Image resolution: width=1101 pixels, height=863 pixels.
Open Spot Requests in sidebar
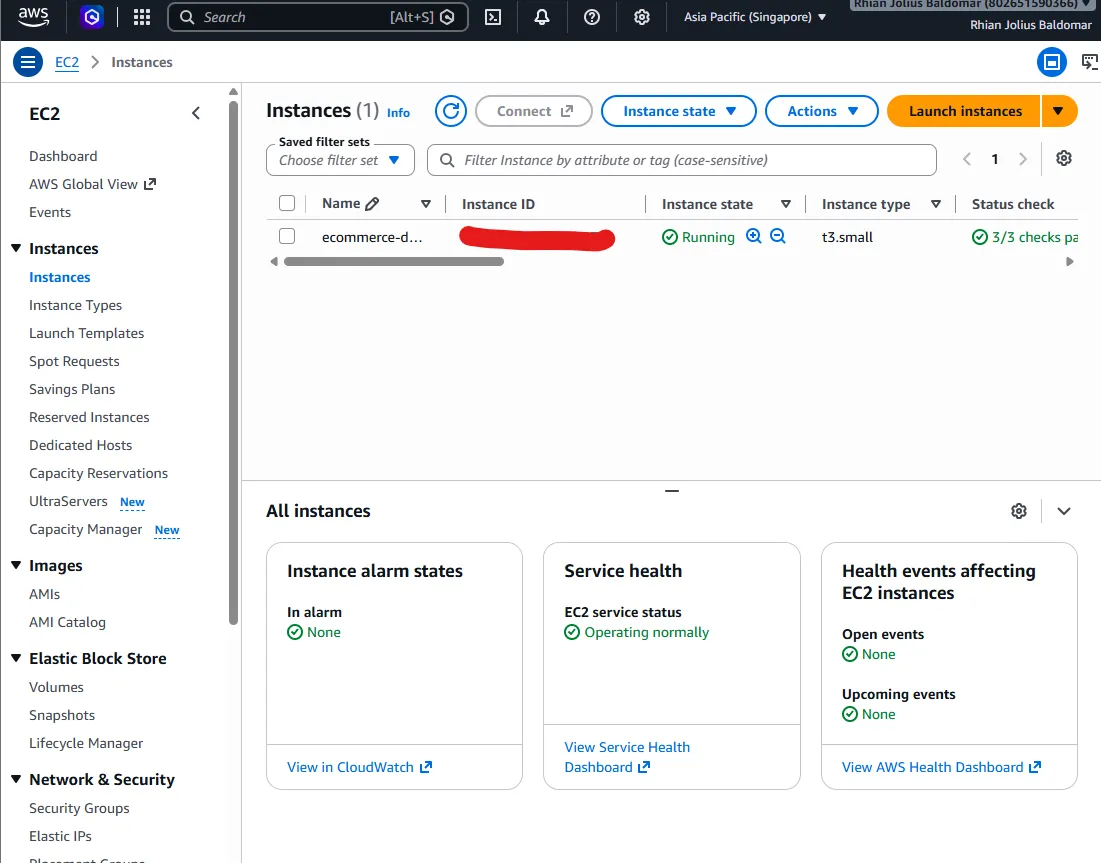(74, 362)
